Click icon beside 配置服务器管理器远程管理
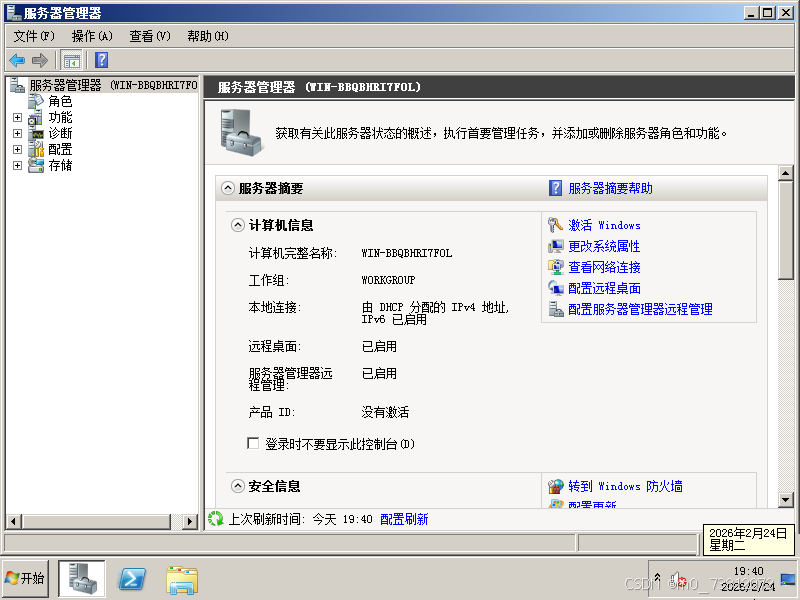 pos(555,309)
